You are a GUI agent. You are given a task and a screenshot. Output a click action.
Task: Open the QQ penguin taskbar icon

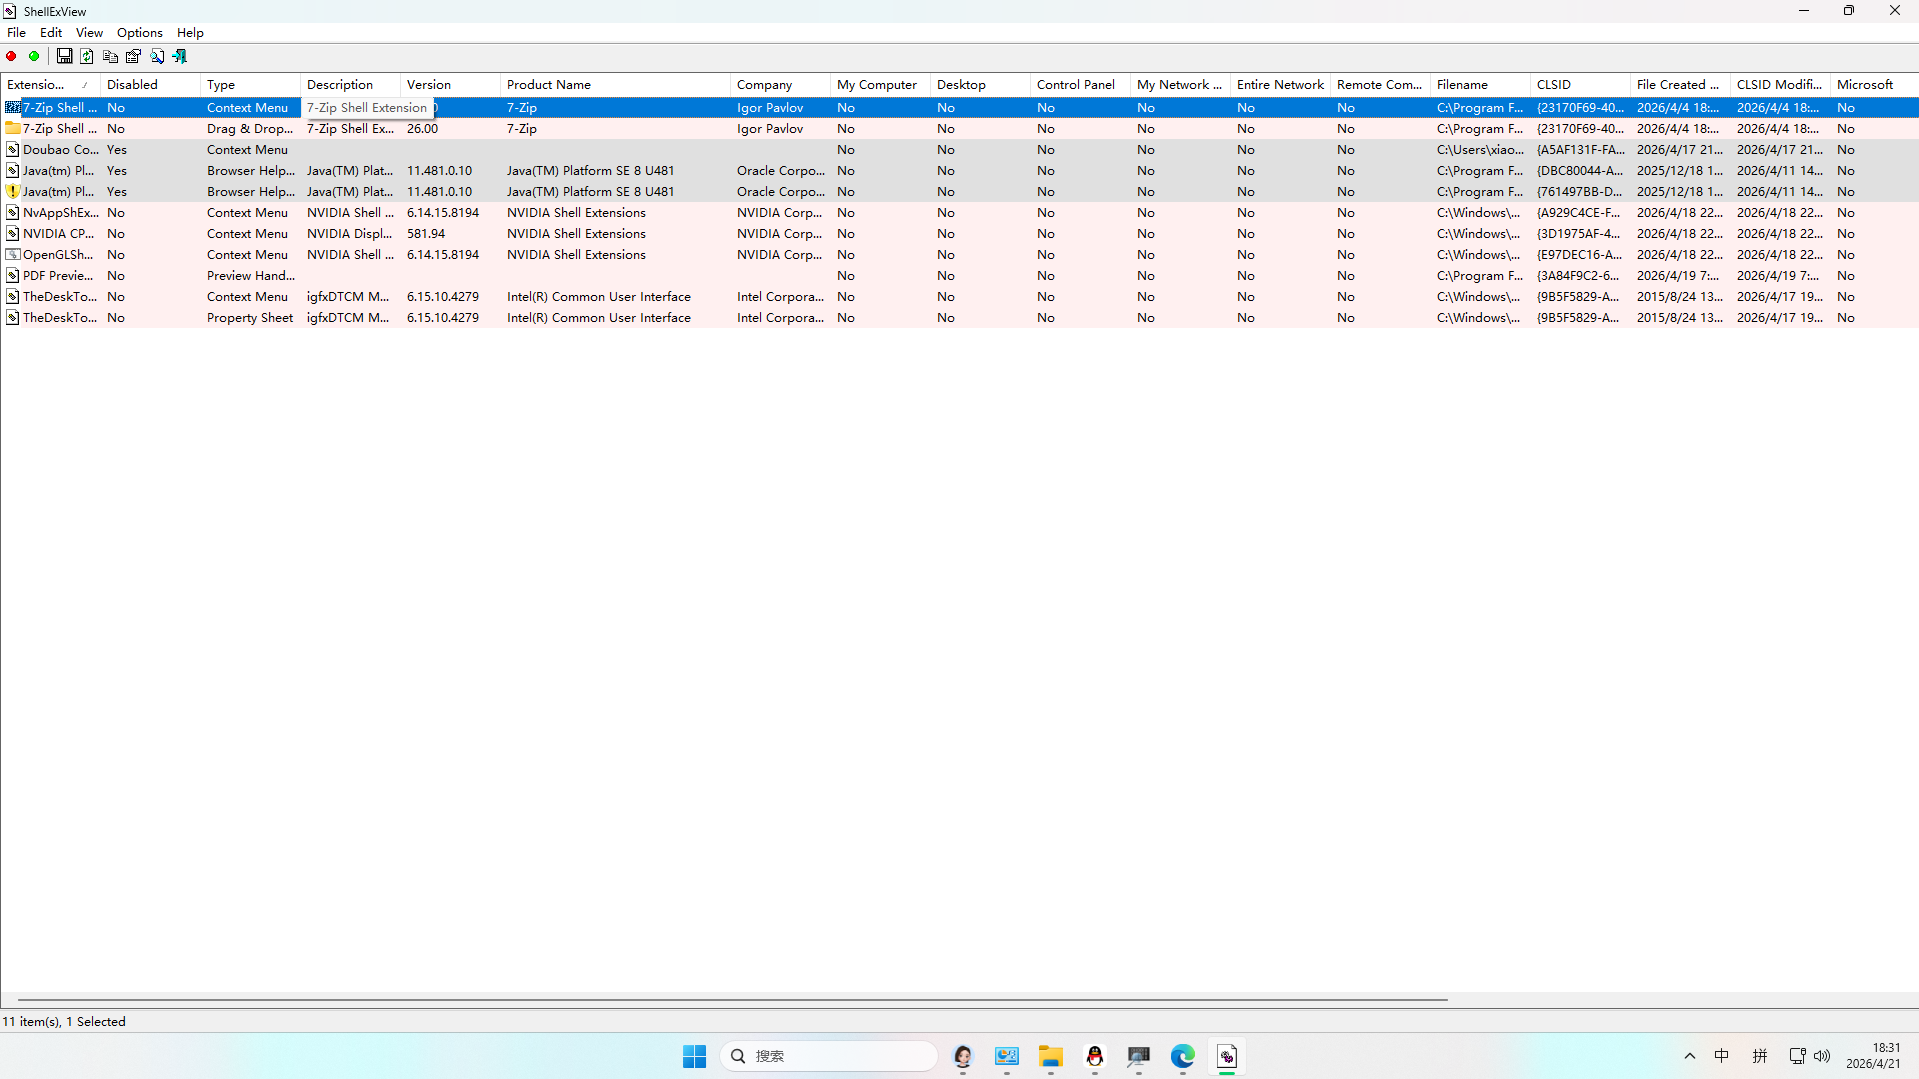click(x=1095, y=1056)
